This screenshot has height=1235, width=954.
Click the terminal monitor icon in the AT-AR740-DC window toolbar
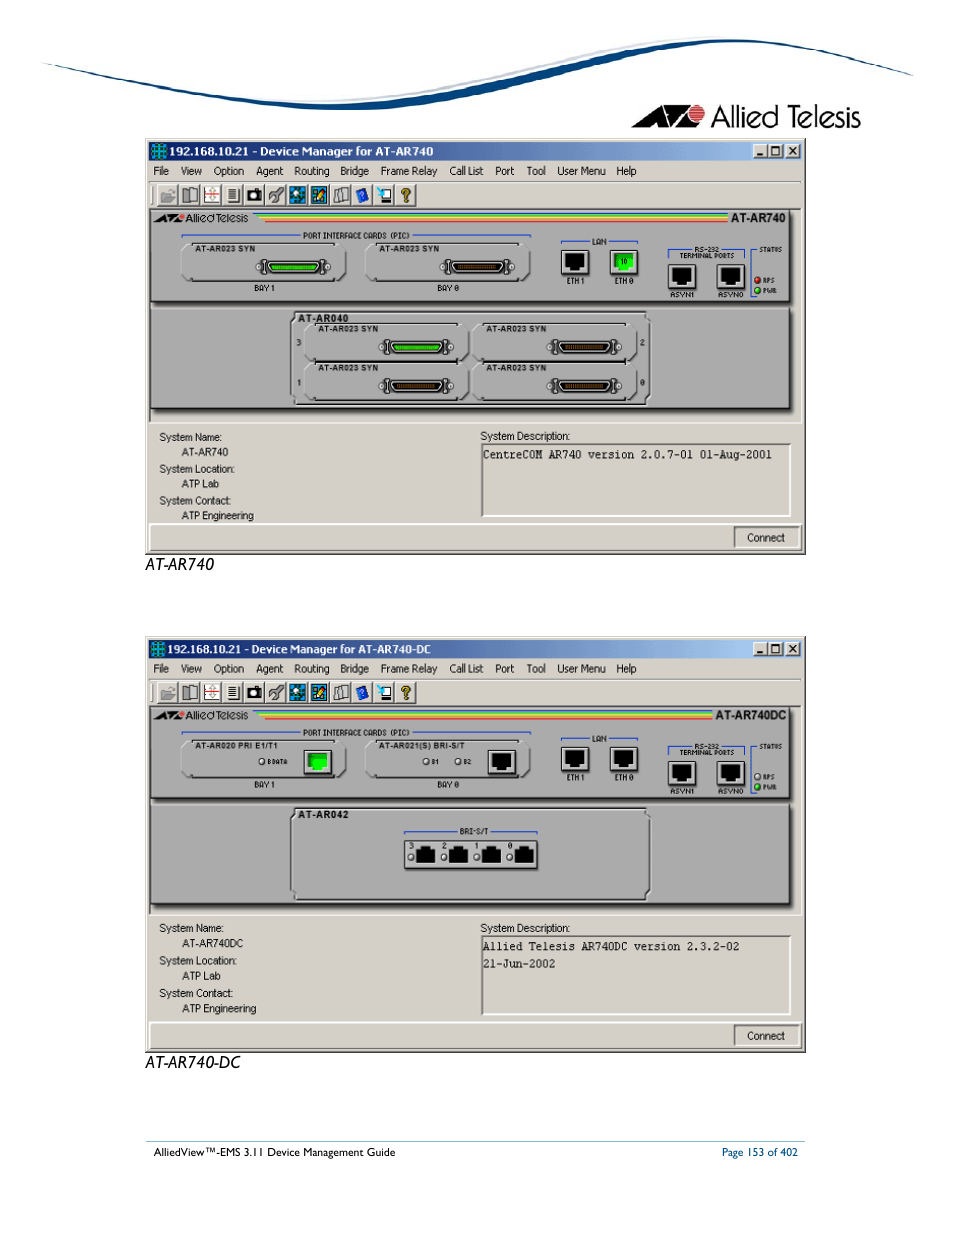click(384, 692)
